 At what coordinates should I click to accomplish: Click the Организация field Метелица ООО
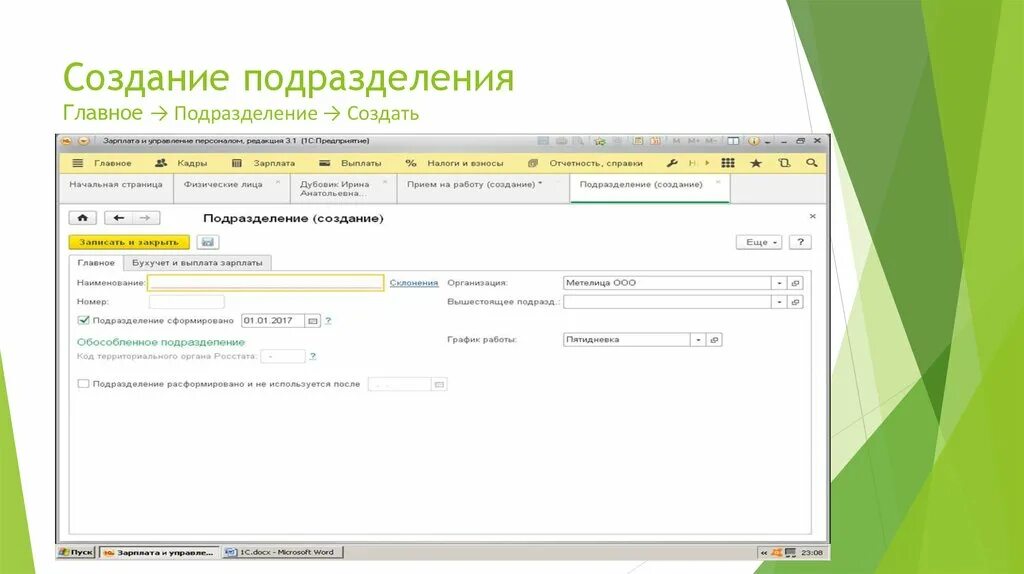[667, 283]
